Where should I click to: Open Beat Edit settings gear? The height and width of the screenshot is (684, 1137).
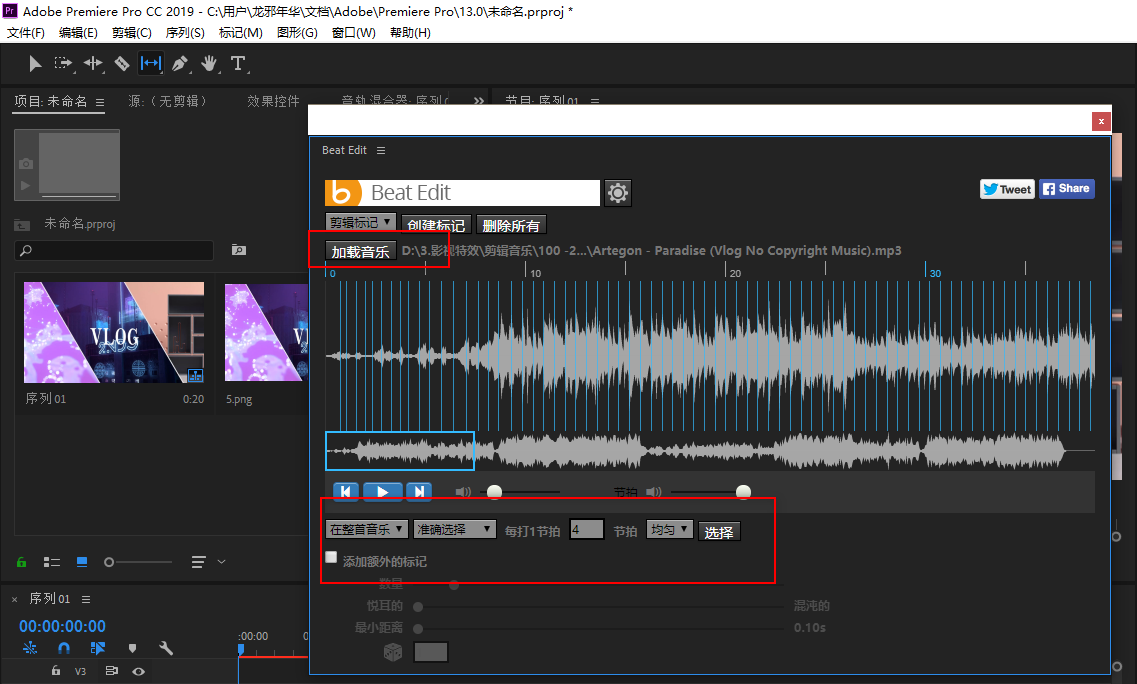(x=618, y=193)
